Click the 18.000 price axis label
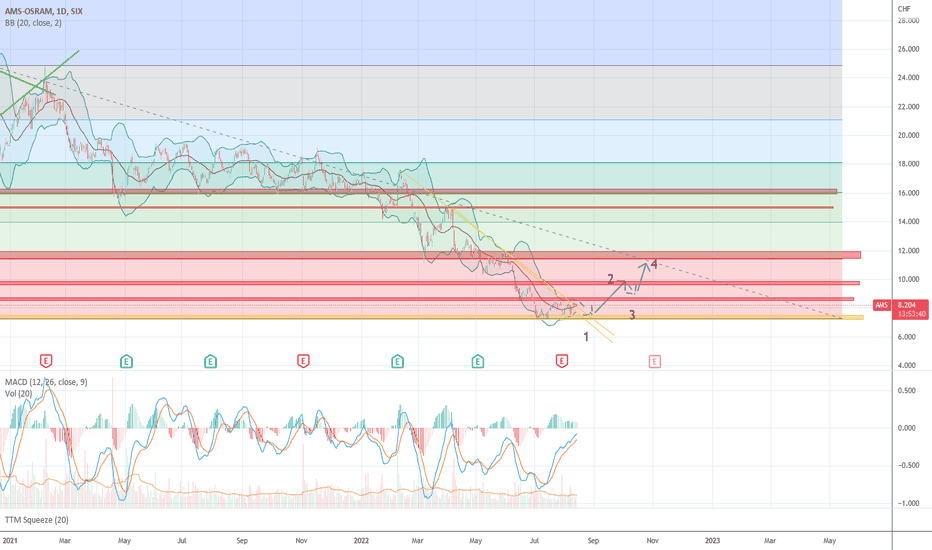932x550 pixels. 908,164
